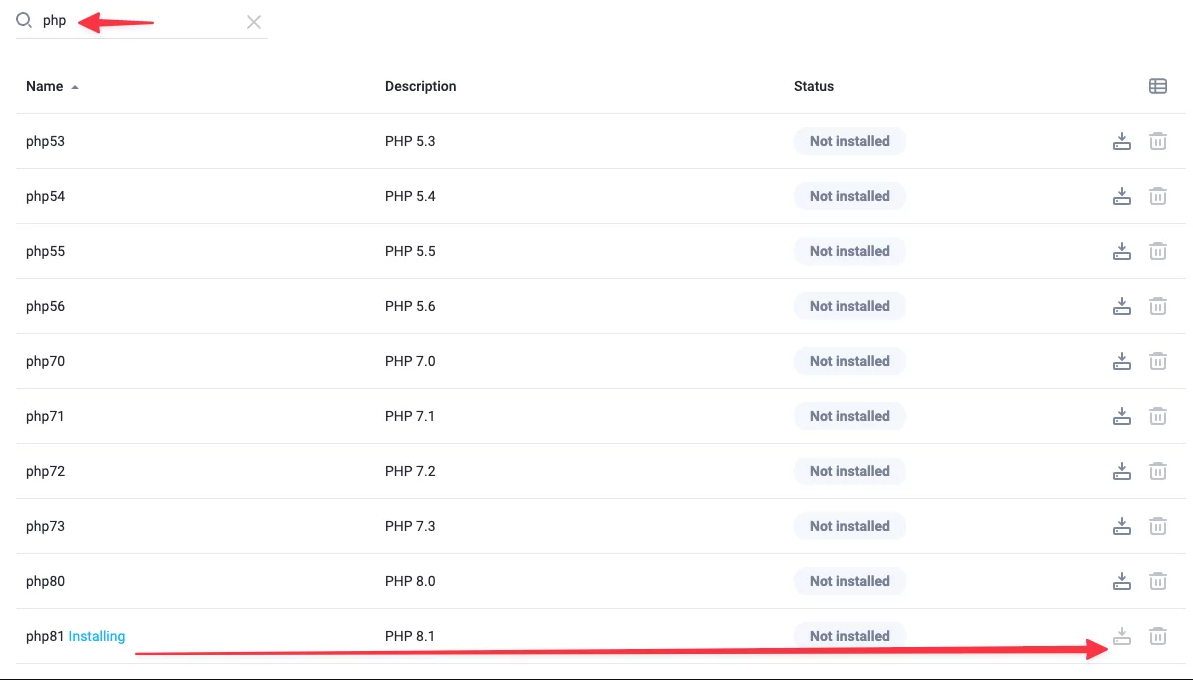Click Not installed badge for php71
Screen dimensions: 1193x680
[850, 416]
